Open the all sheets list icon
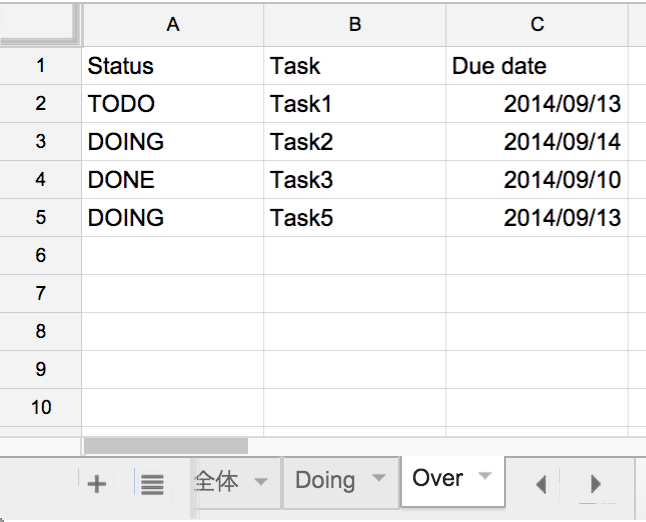Viewport: 646px width, 522px height. [x=152, y=485]
